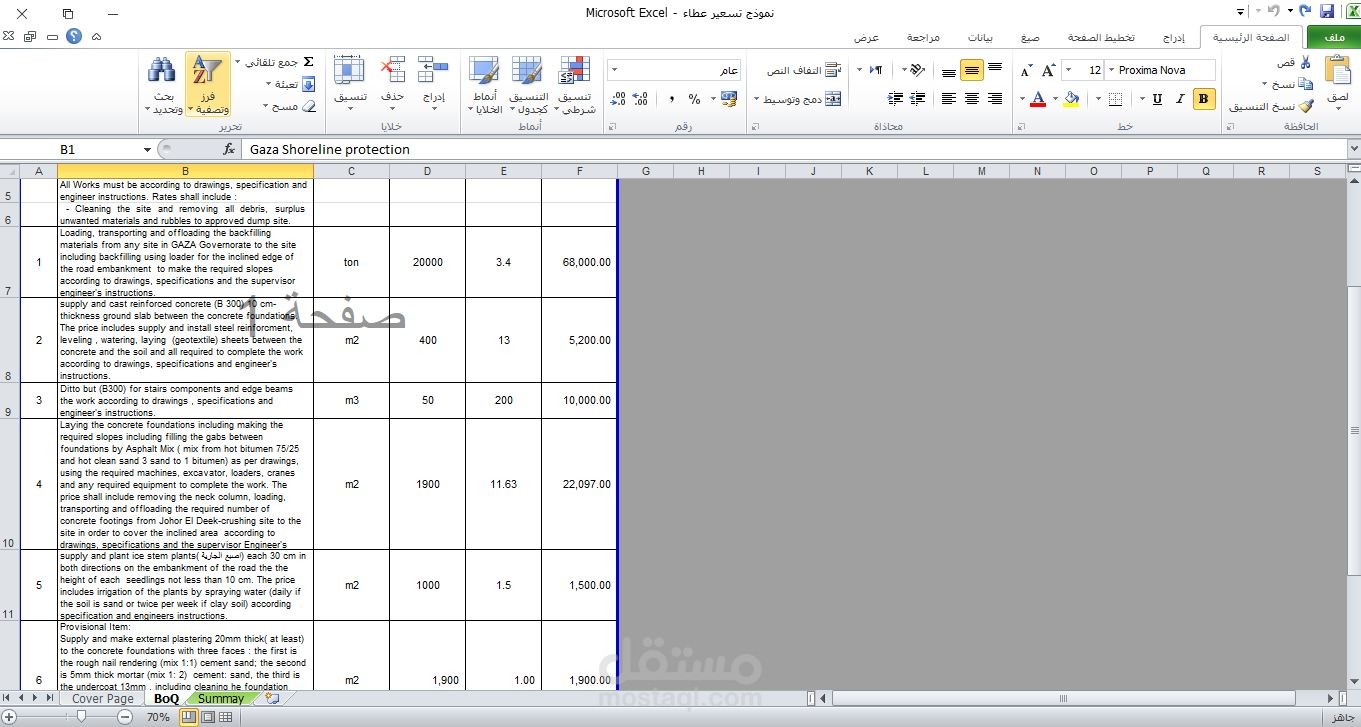
Task: Toggle Underline formatting
Action: [x=1157, y=99]
